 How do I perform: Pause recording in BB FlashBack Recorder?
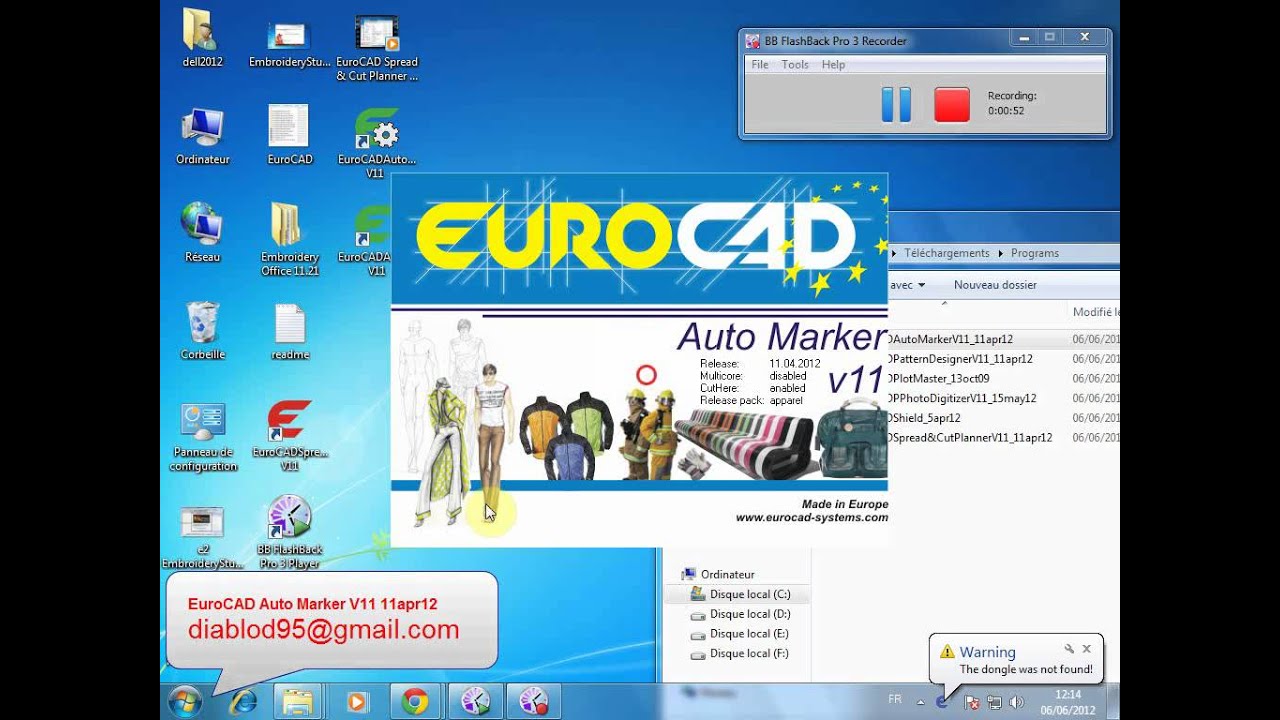click(x=896, y=104)
